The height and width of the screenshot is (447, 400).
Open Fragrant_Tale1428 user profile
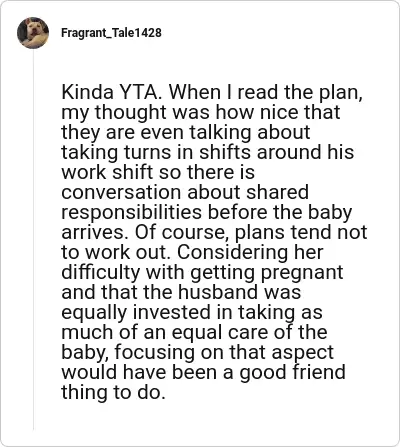click(x=111, y=33)
